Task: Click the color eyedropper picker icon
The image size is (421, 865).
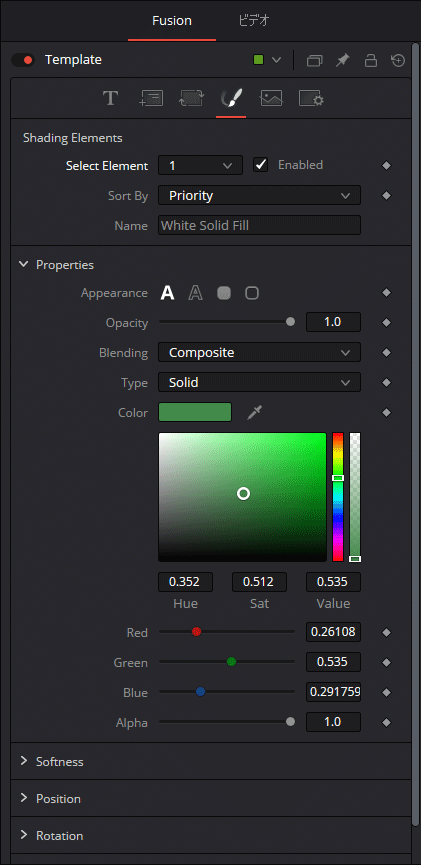Action: click(254, 412)
